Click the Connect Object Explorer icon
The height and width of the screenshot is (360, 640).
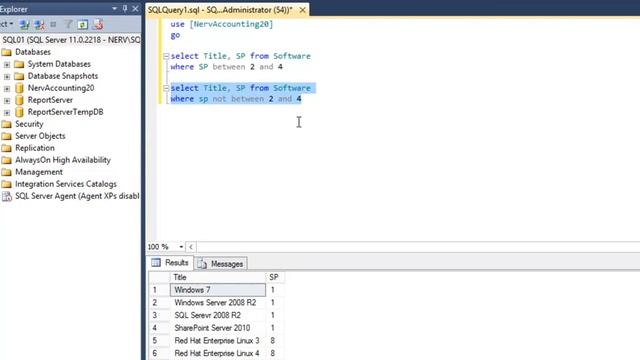24,25
